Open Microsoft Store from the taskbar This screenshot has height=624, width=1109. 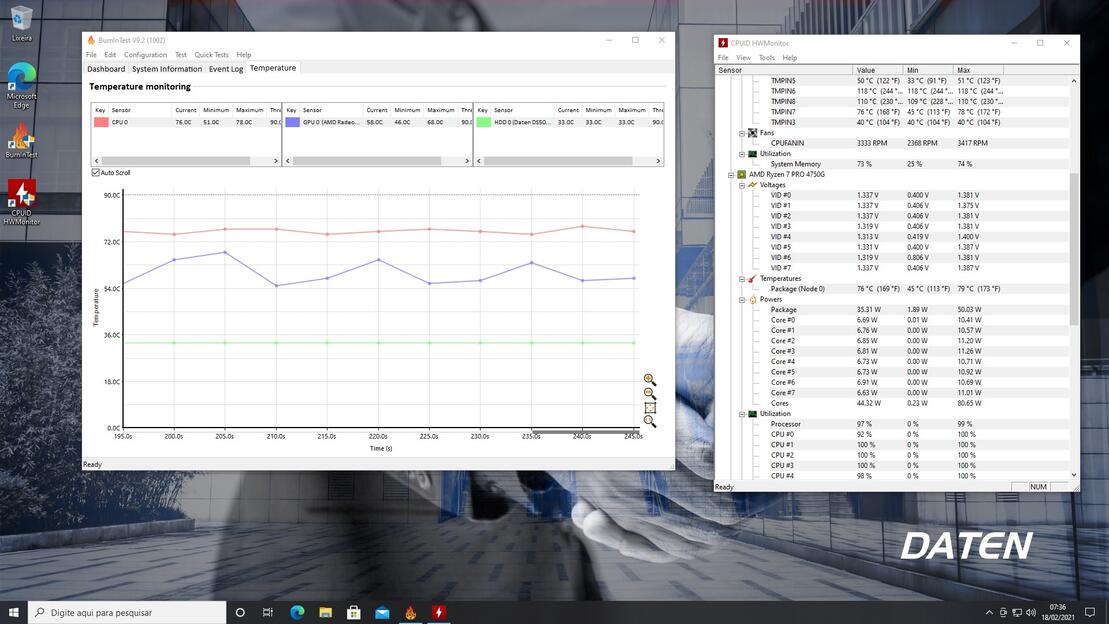click(354, 612)
